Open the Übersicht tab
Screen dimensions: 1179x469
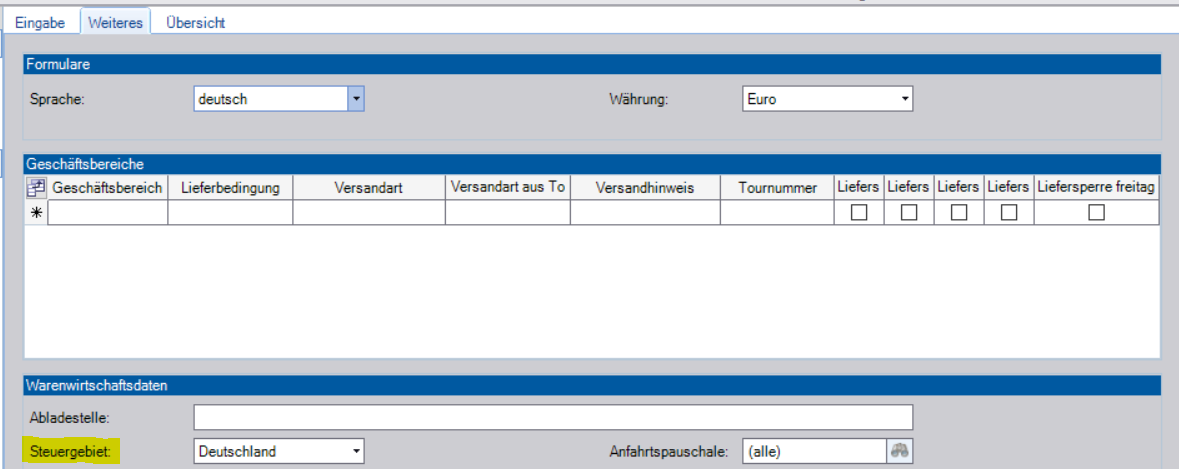click(x=195, y=22)
